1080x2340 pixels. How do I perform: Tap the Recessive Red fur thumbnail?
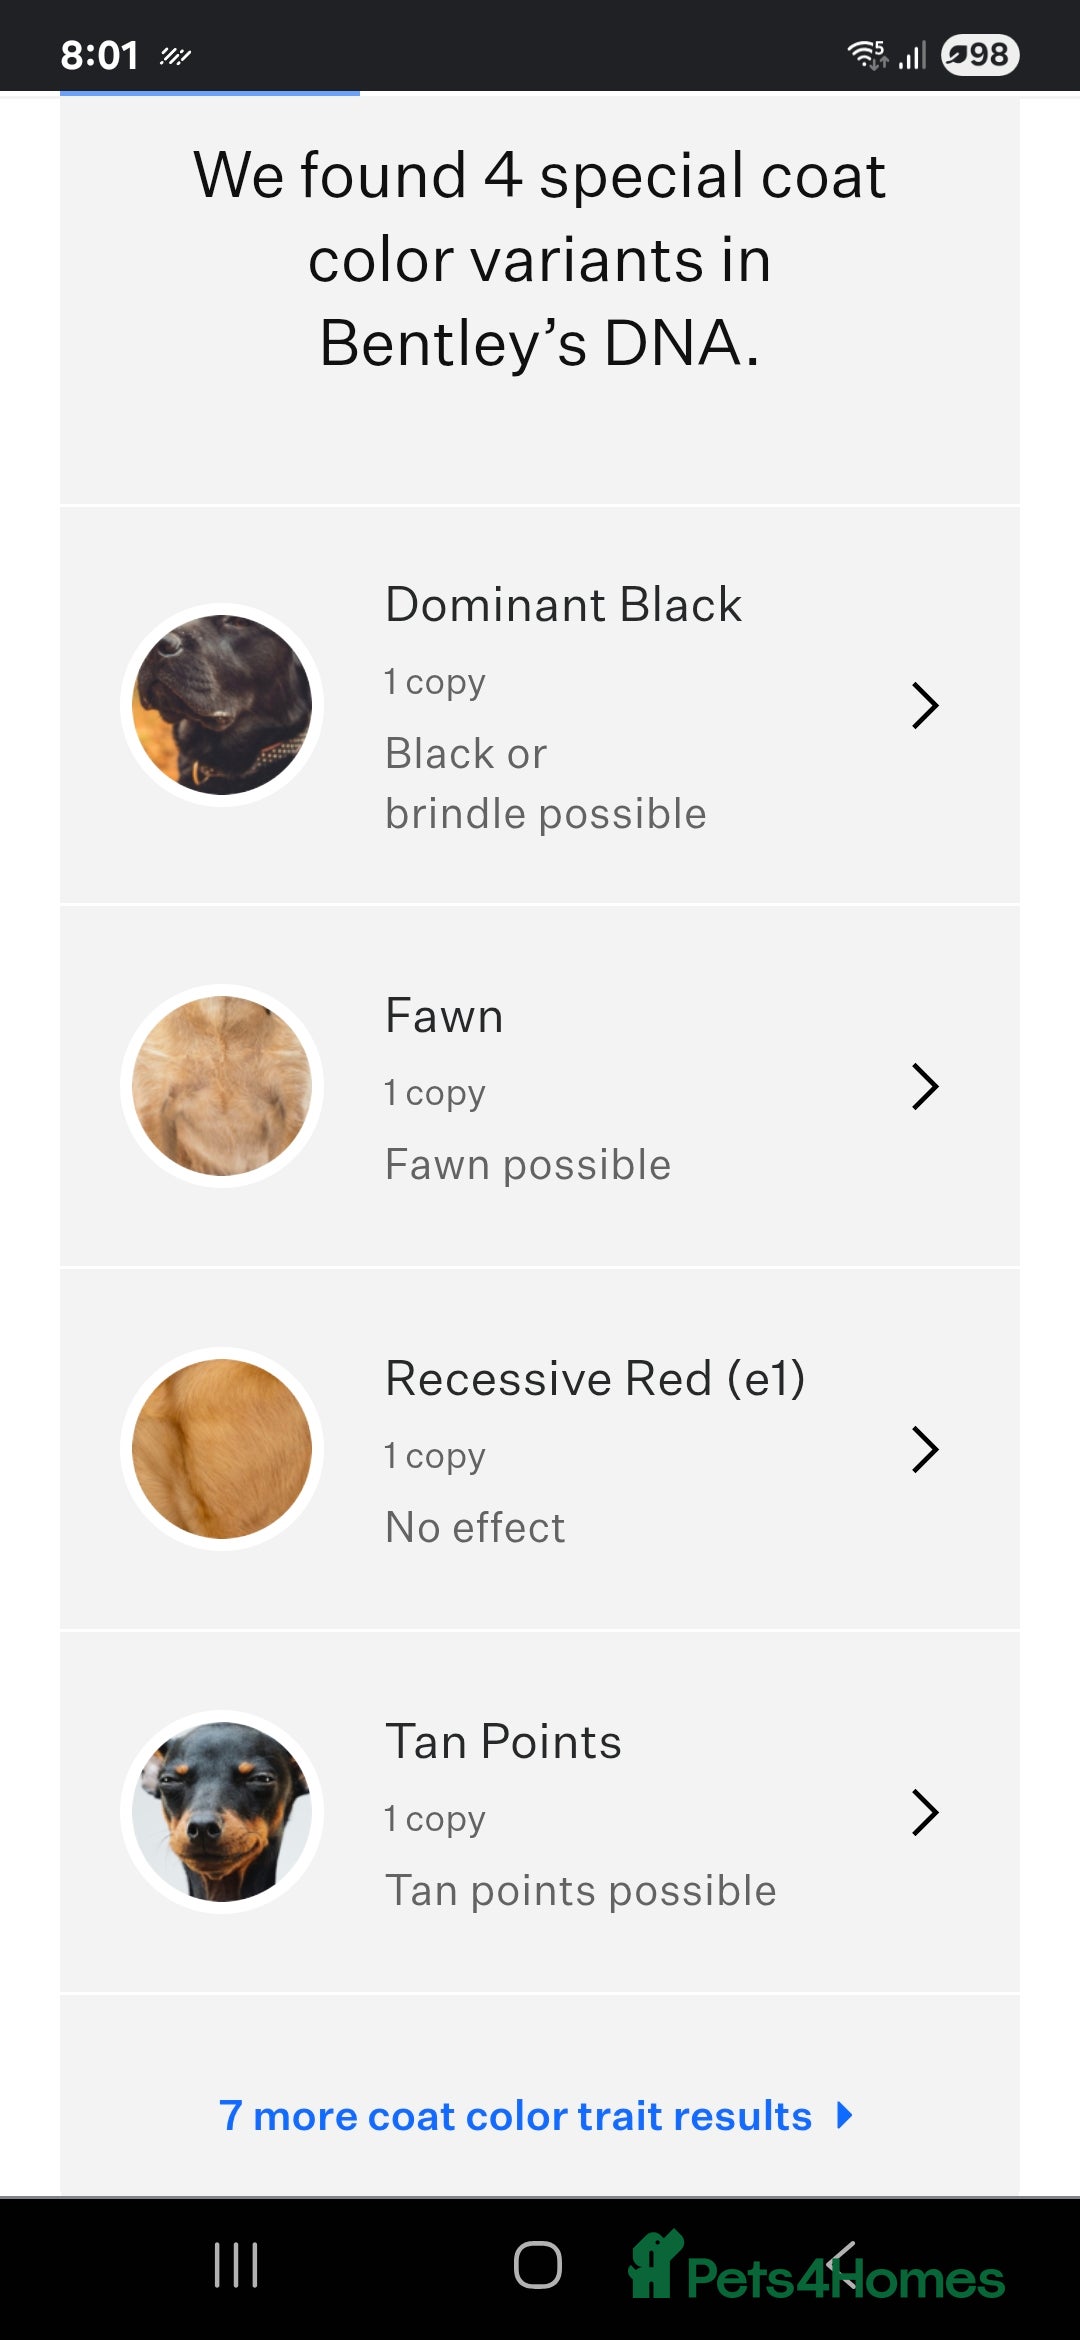pos(222,1449)
